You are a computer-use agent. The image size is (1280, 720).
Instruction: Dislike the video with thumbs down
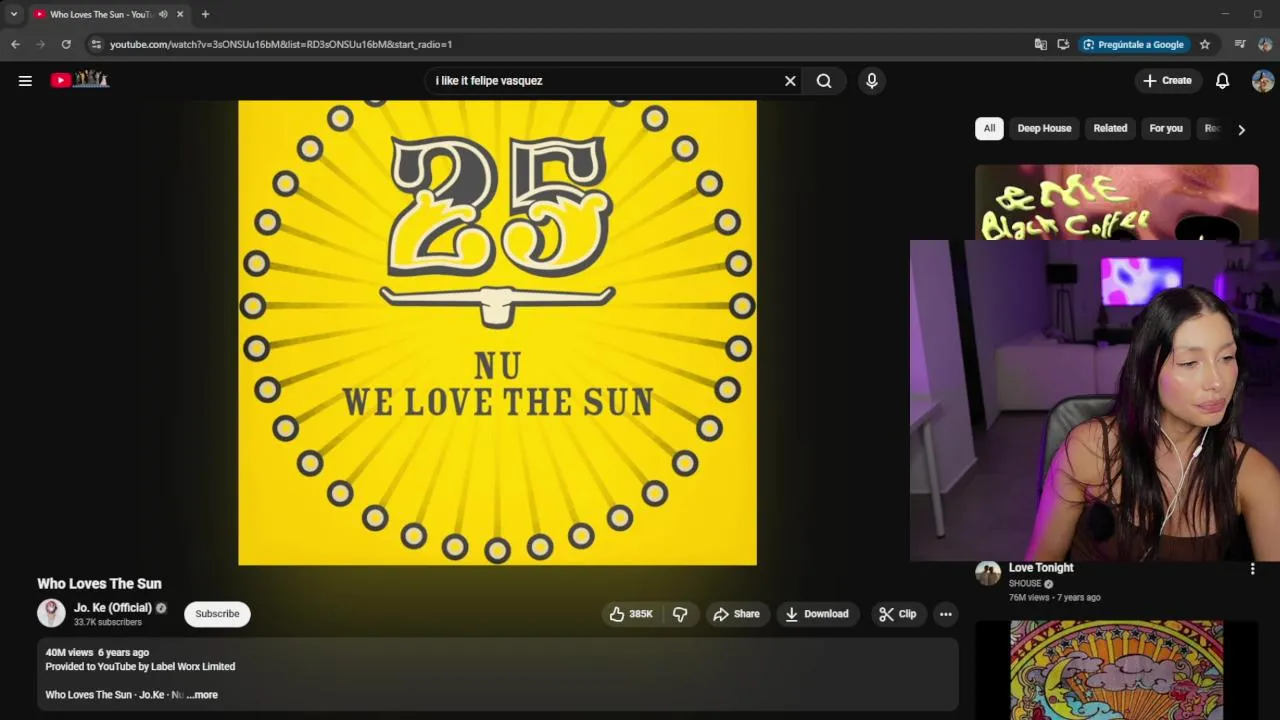(x=680, y=614)
